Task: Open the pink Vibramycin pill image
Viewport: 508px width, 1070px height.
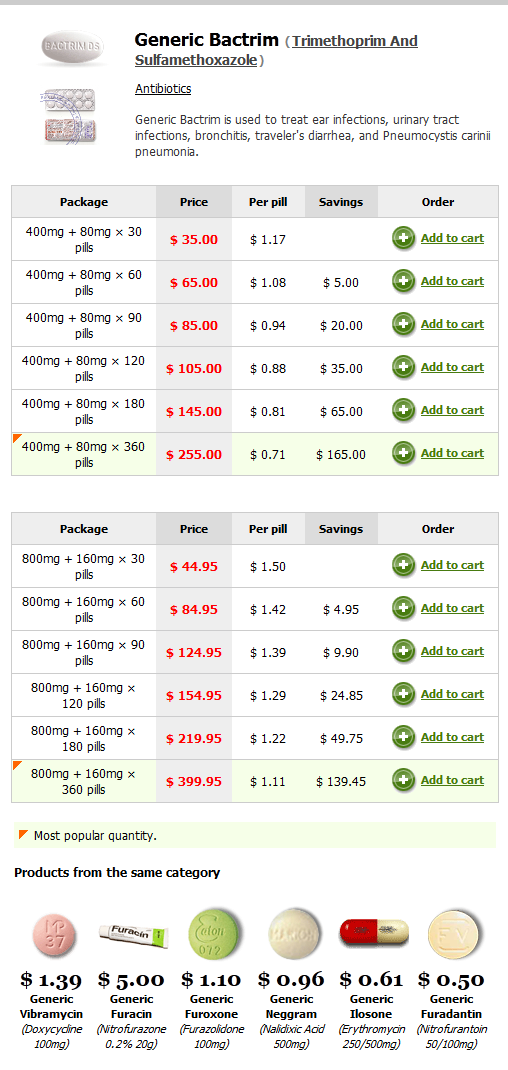Action: tap(56, 934)
